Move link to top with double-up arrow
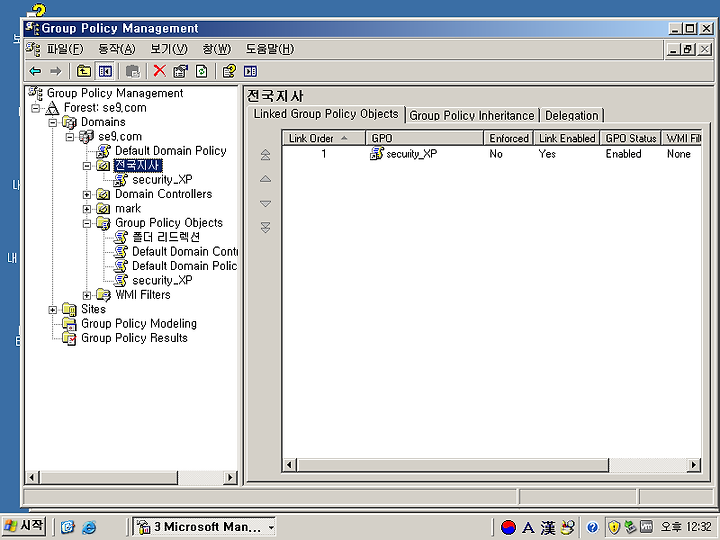The image size is (720, 540). coord(265,155)
